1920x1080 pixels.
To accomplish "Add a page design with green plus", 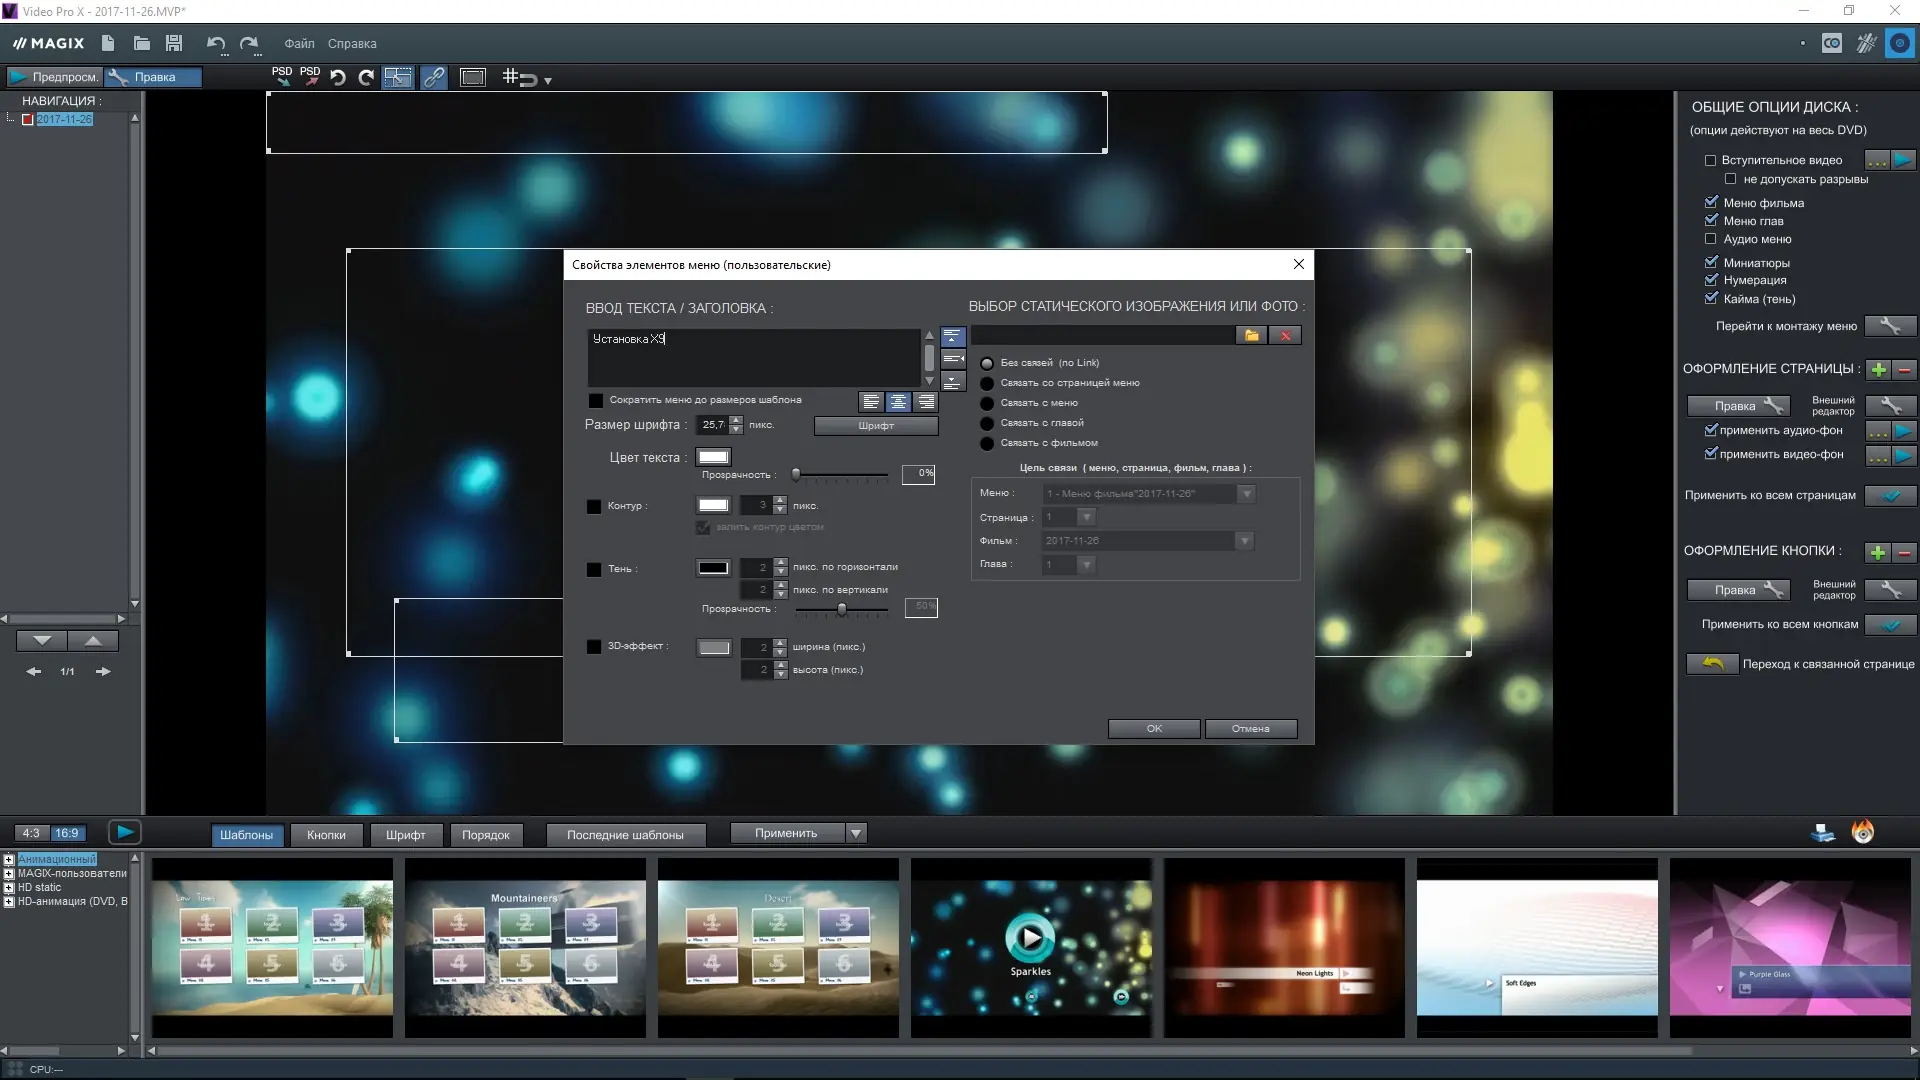I will [x=1878, y=370].
